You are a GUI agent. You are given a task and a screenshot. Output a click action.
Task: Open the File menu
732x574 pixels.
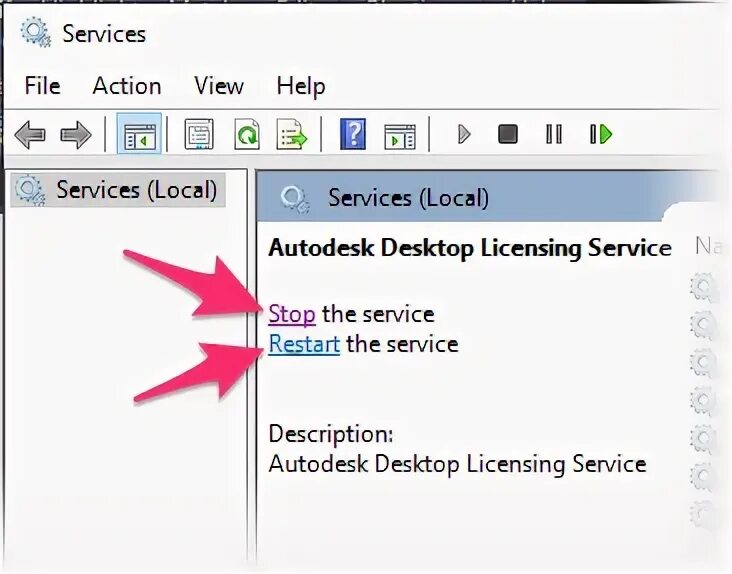42,86
